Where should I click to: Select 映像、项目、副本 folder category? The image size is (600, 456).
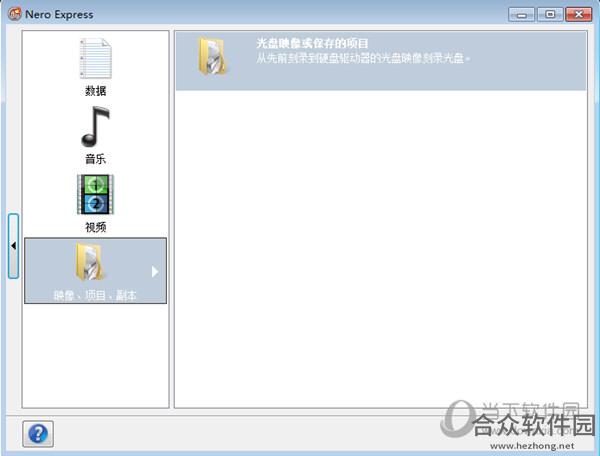96,271
